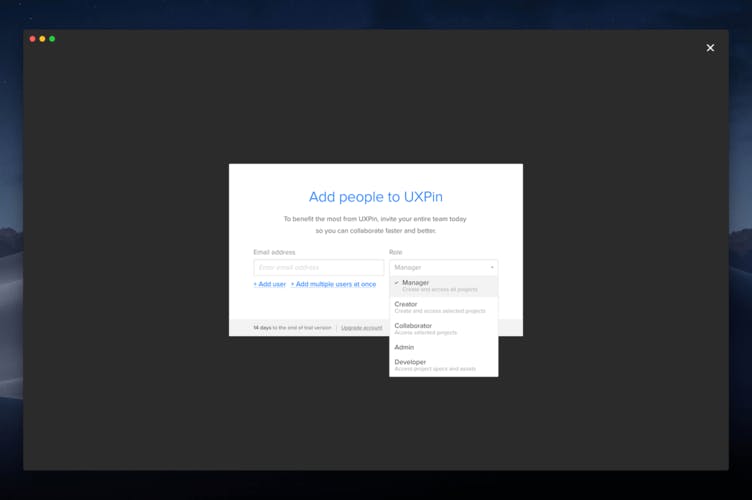Close the dialog with the X icon
This screenshot has height=500, width=752.
coord(710,48)
